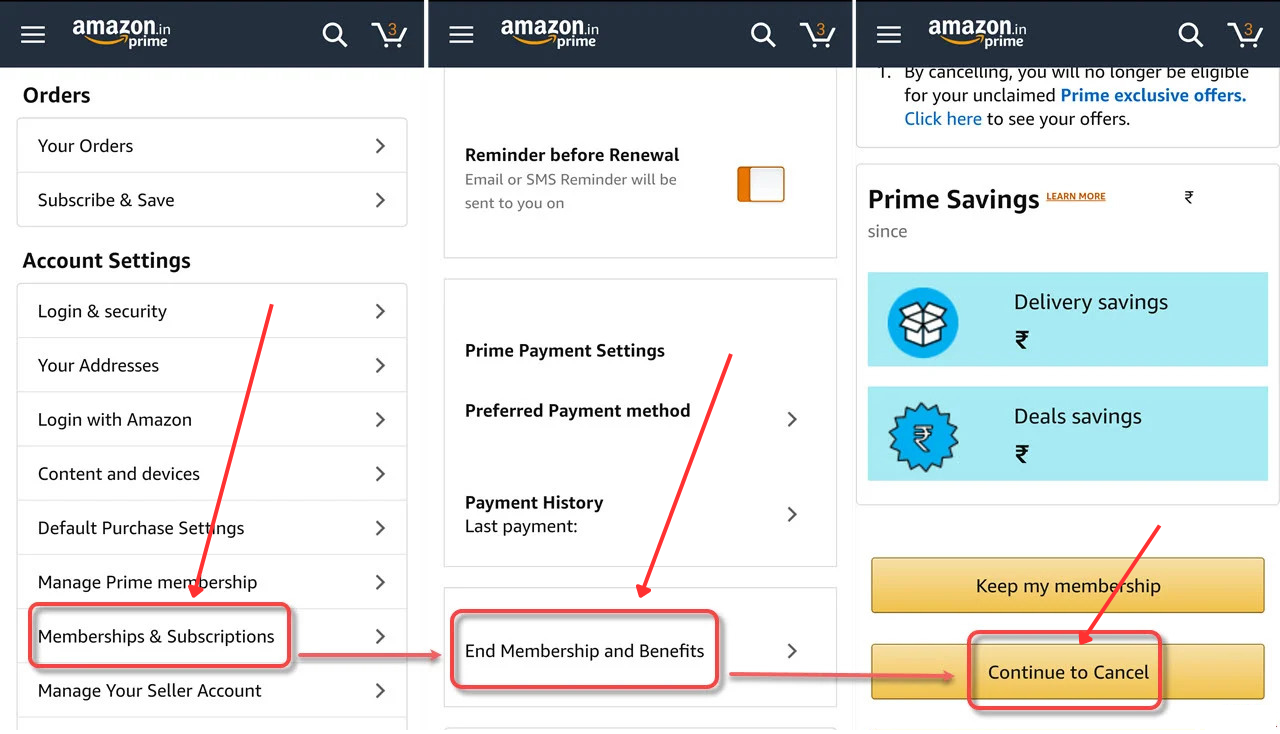This screenshot has width=1280, height=734.
Task: Click the LEARN MORE link beside Prime Savings
Action: click(x=1075, y=196)
